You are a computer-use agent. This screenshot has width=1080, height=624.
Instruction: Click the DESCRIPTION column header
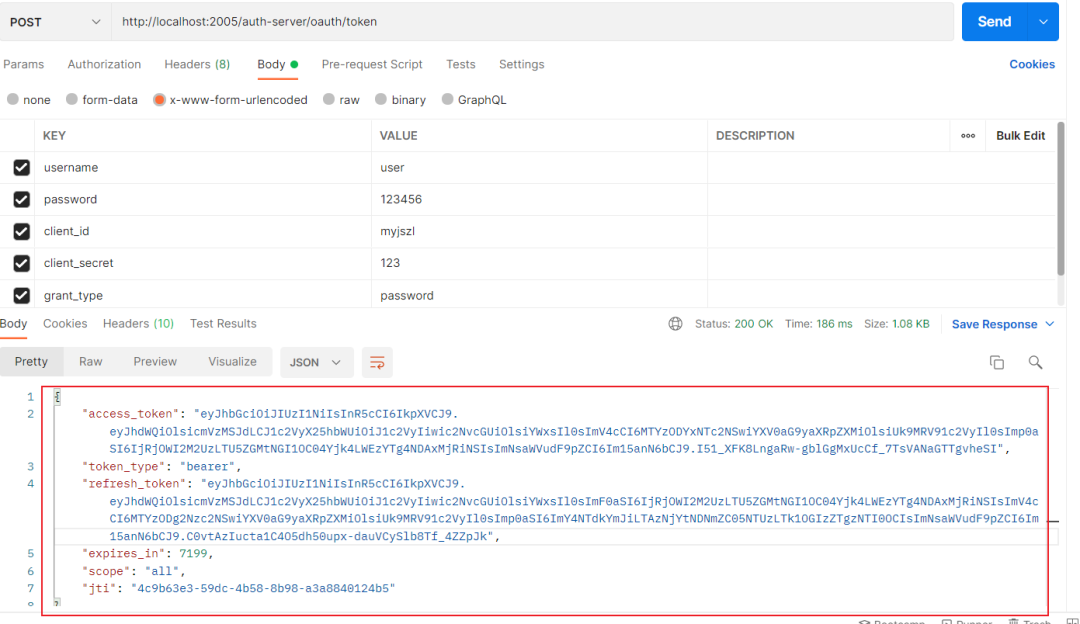(755, 136)
